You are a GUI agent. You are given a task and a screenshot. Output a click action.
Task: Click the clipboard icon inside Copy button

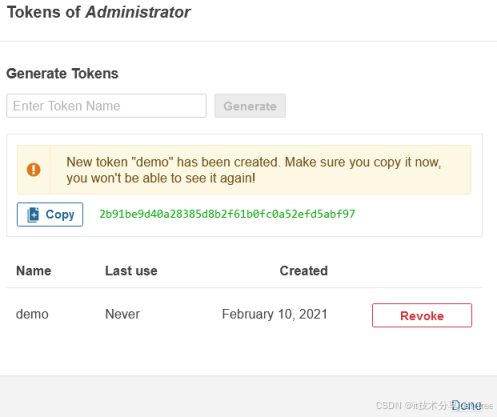tap(33, 214)
